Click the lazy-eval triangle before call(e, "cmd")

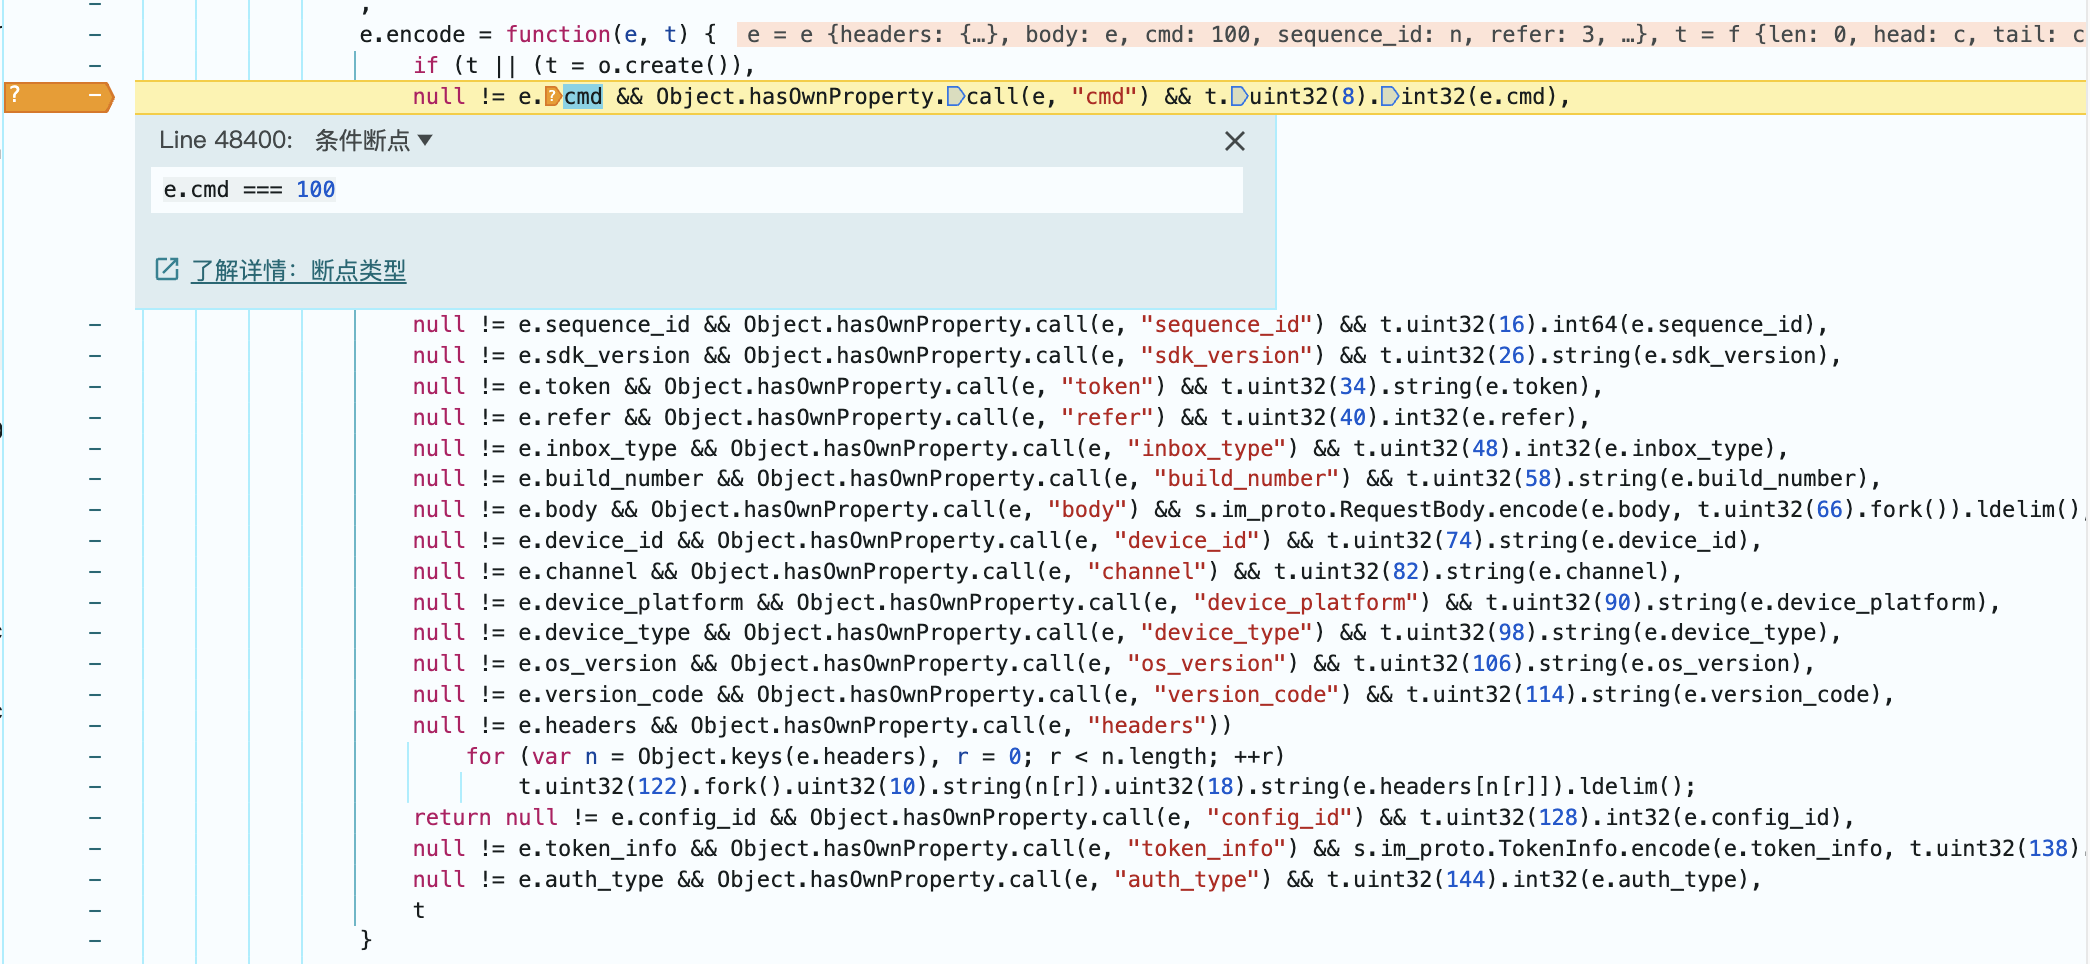(956, 96)
